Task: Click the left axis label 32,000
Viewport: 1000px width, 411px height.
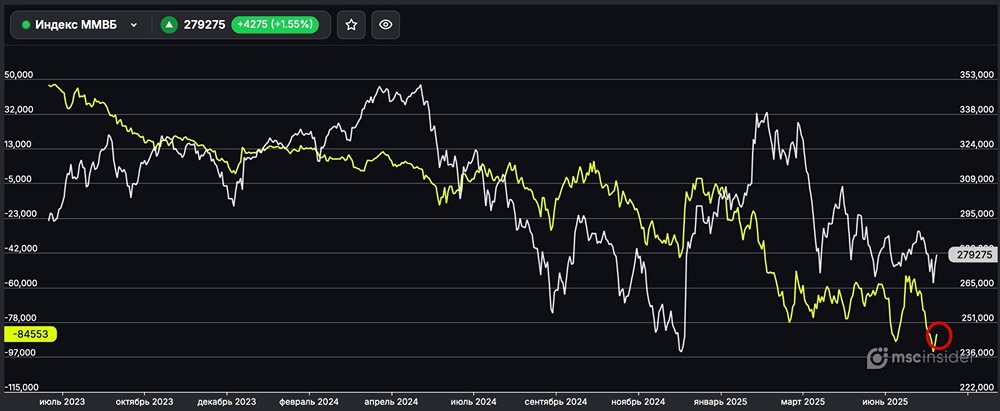Action: point(18,110)
